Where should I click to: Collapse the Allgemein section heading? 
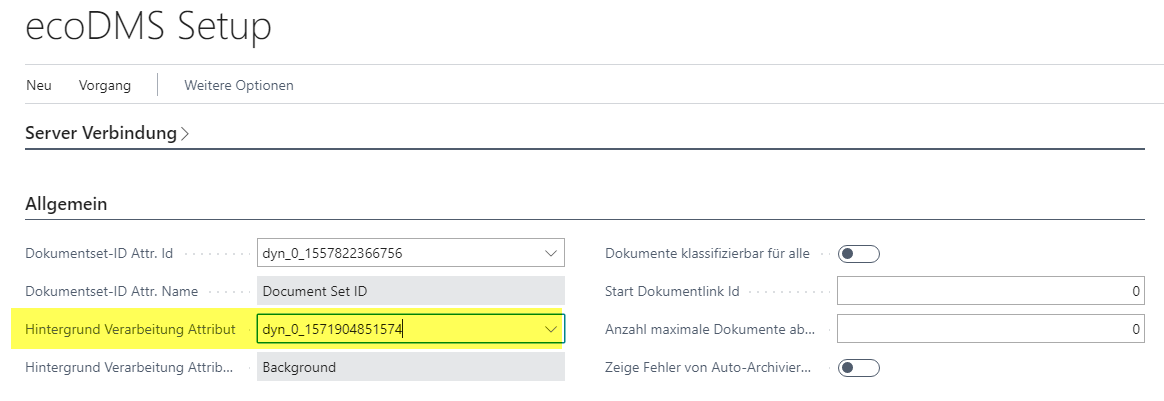[x=66, y=204]
